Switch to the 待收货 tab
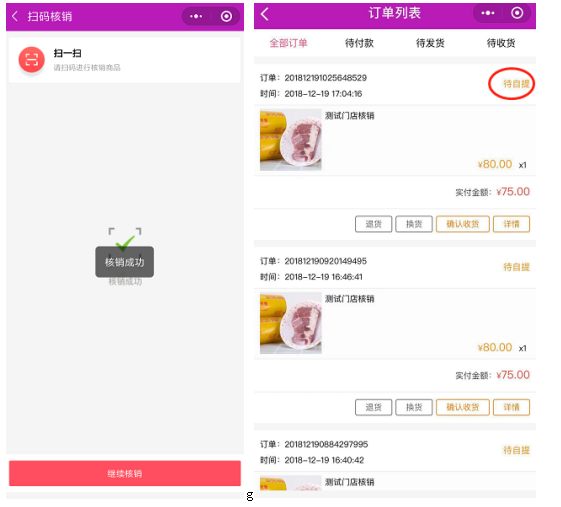Screen dimensions: 561x507 point(501,43)
